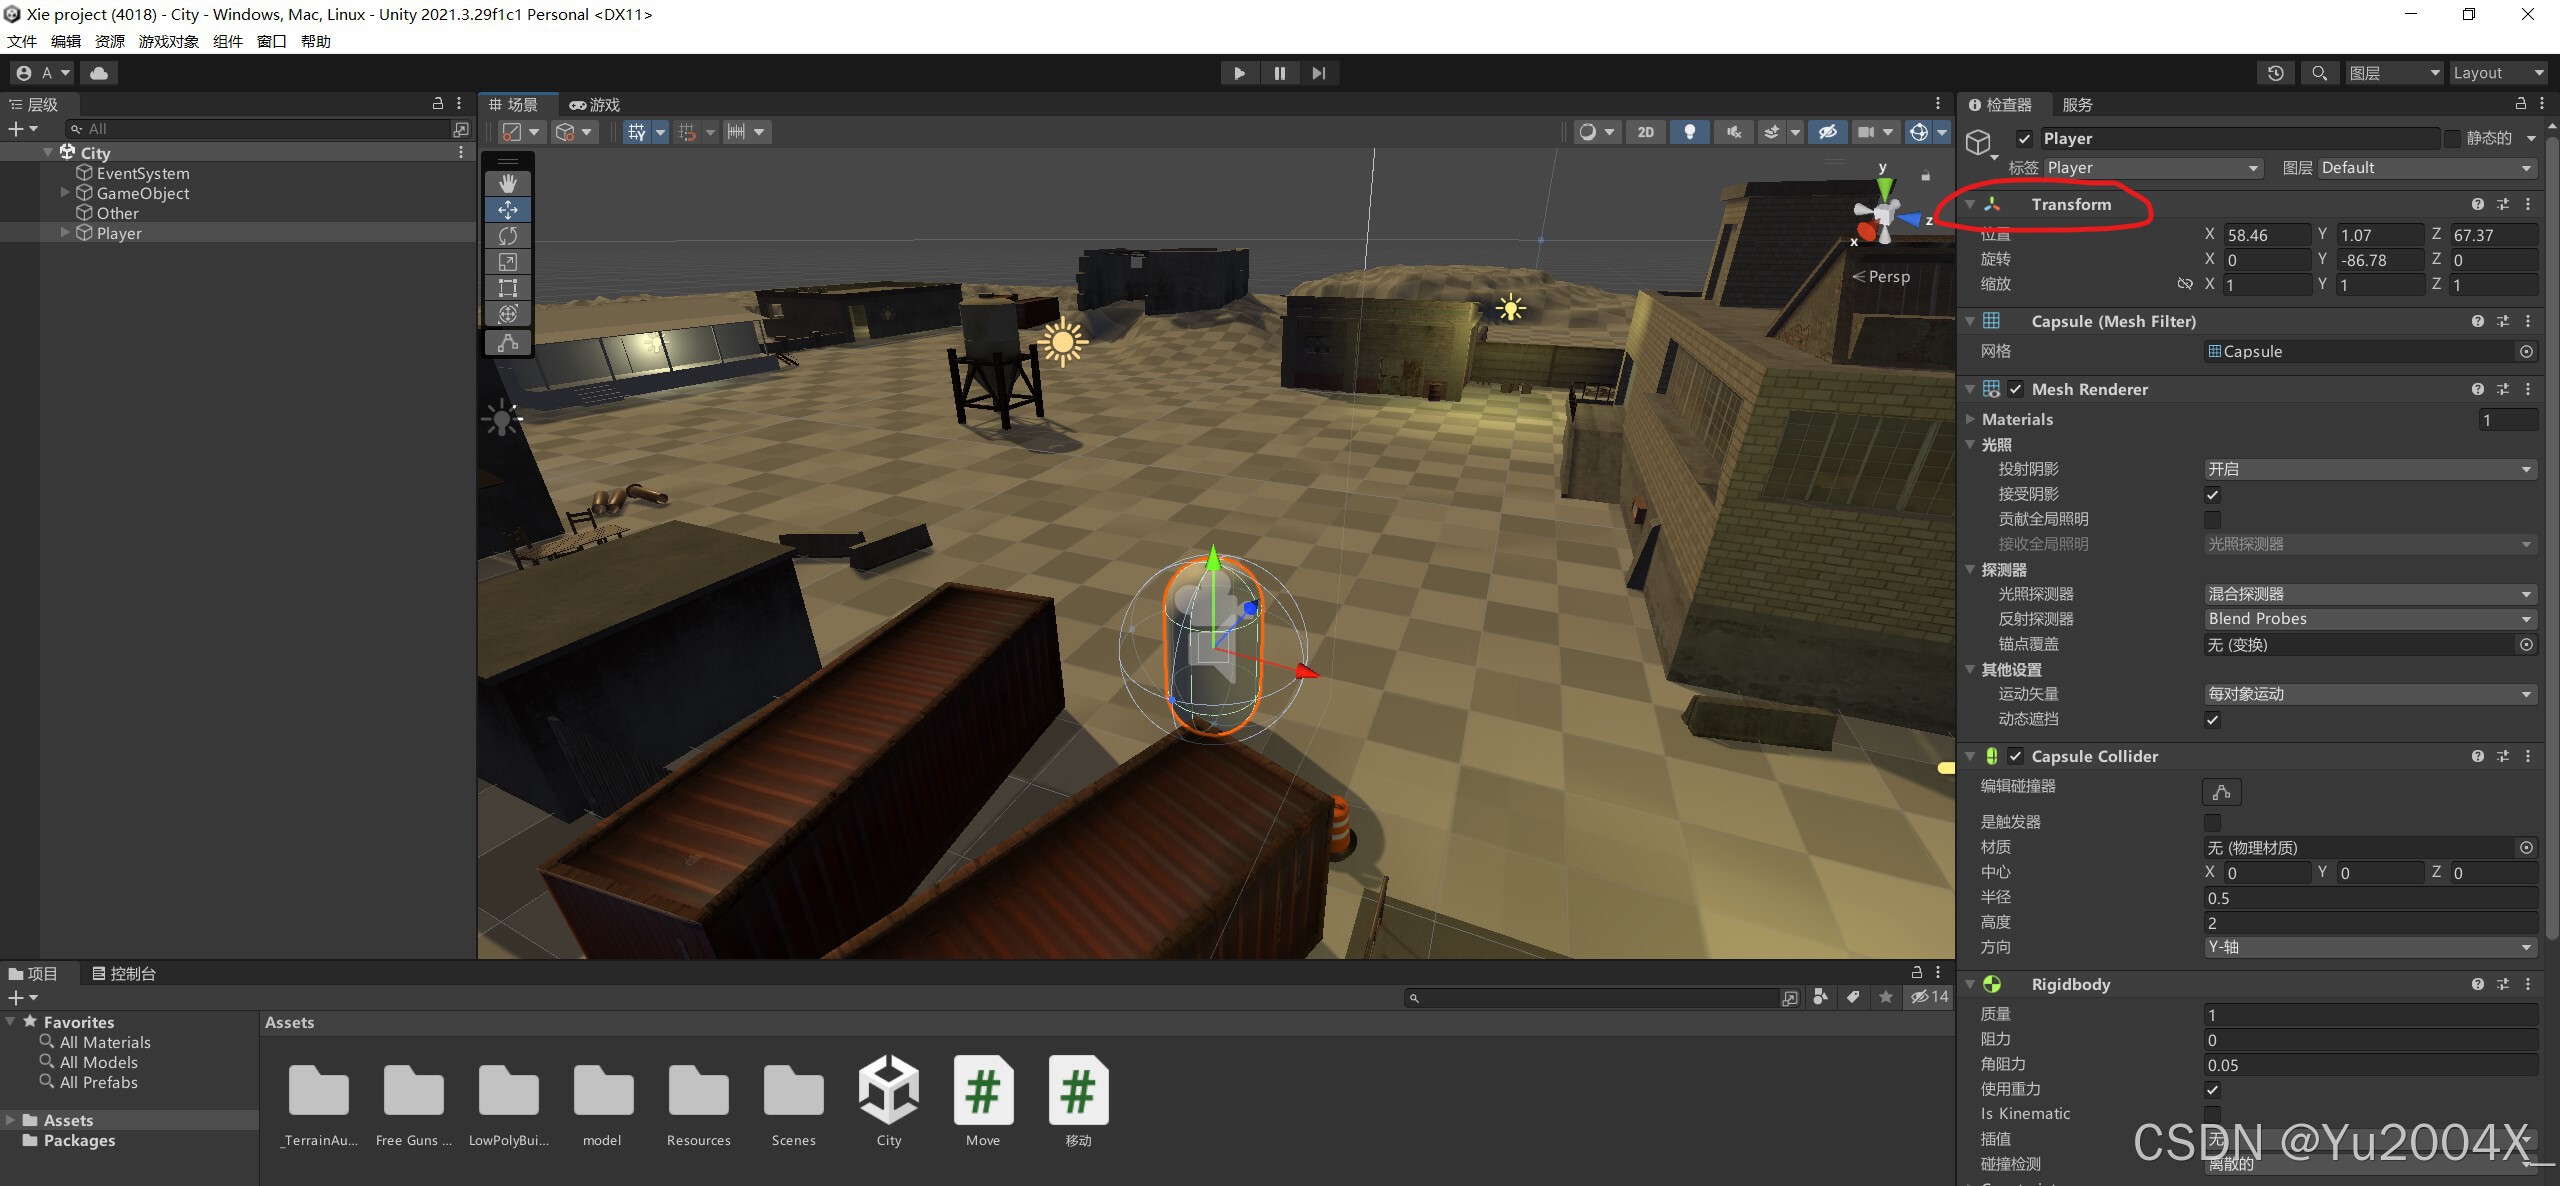Select the Rect transform tool
The image size is (2560, 1186).
508,288
